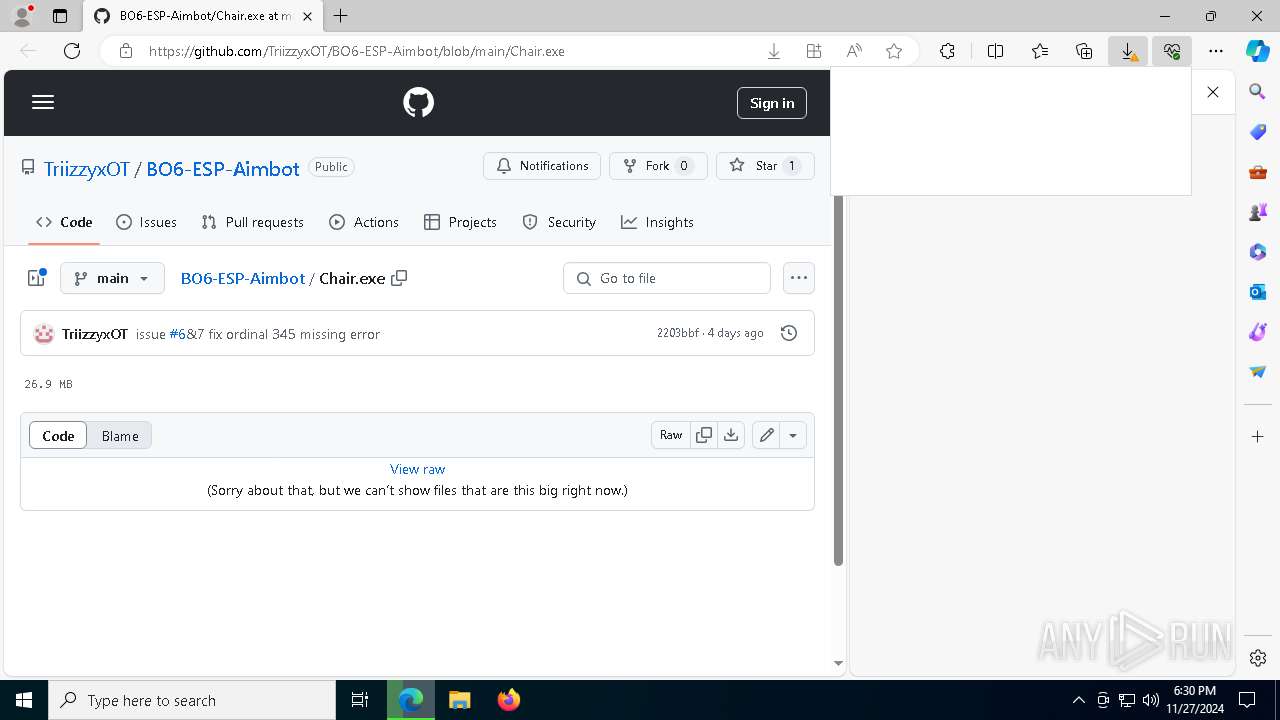1280x720 pixels.
Task: Open the browser Extensions icon
Action: coord(947,51)
